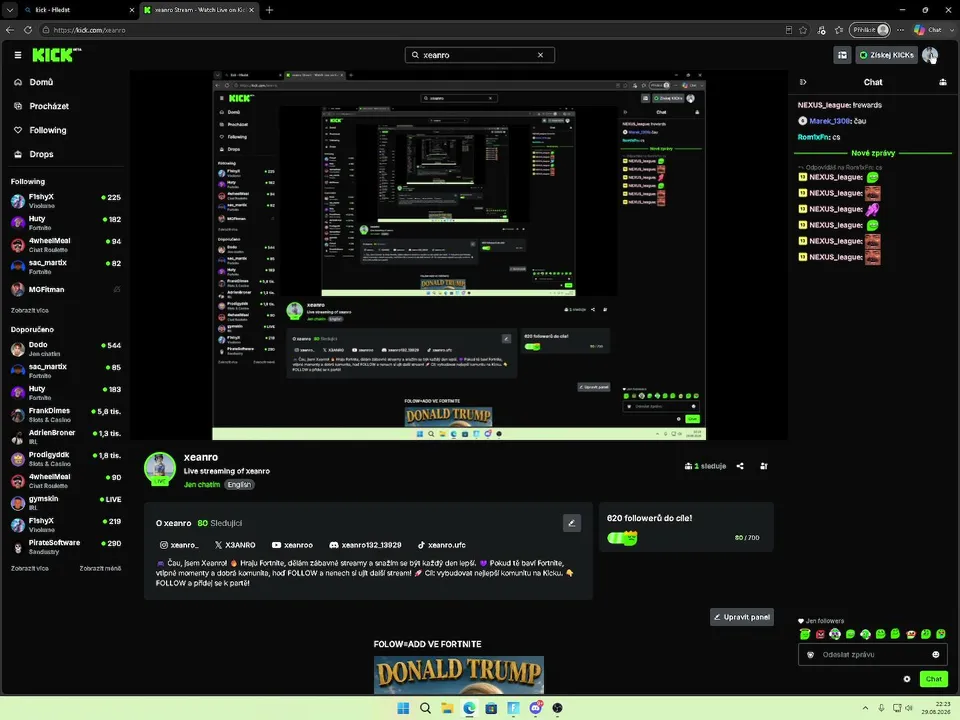Click into the xeanro search box
Image resolution: width=960 pixels, height=720 pixels.
(x=479, y=55)
